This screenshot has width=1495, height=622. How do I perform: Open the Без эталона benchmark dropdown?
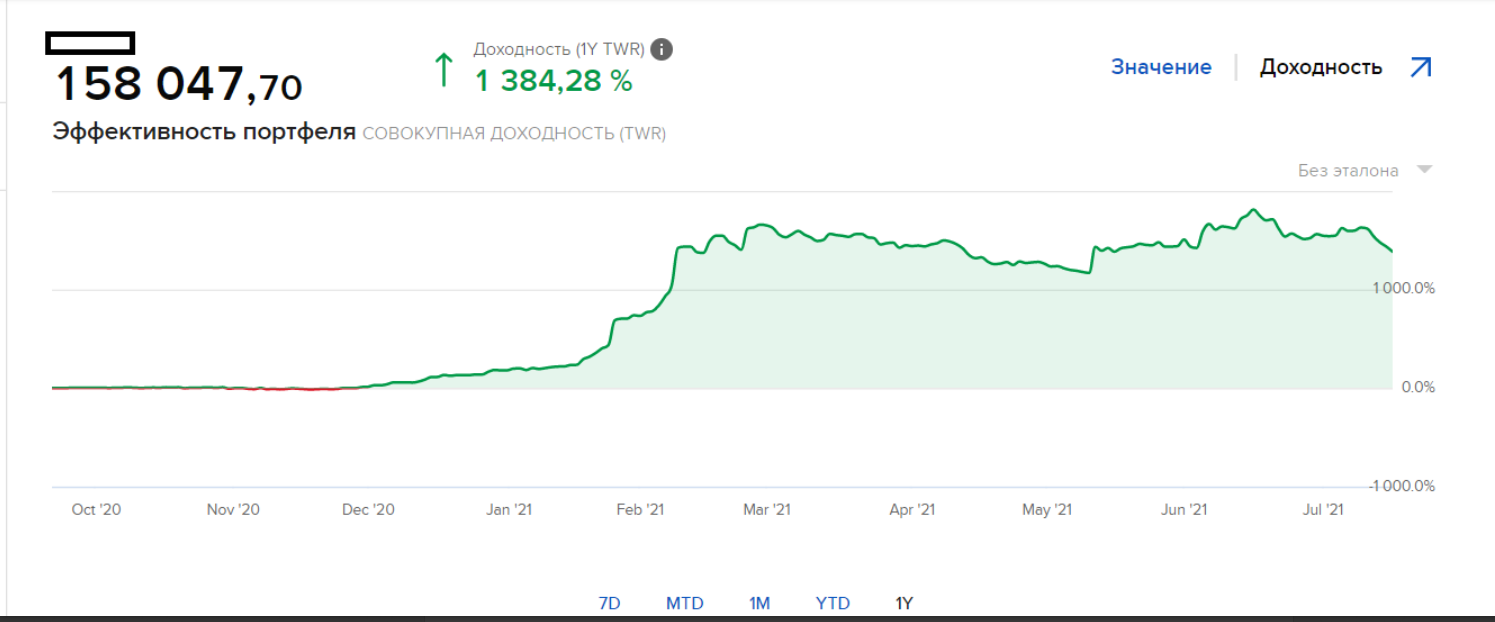click(1364, 170)
